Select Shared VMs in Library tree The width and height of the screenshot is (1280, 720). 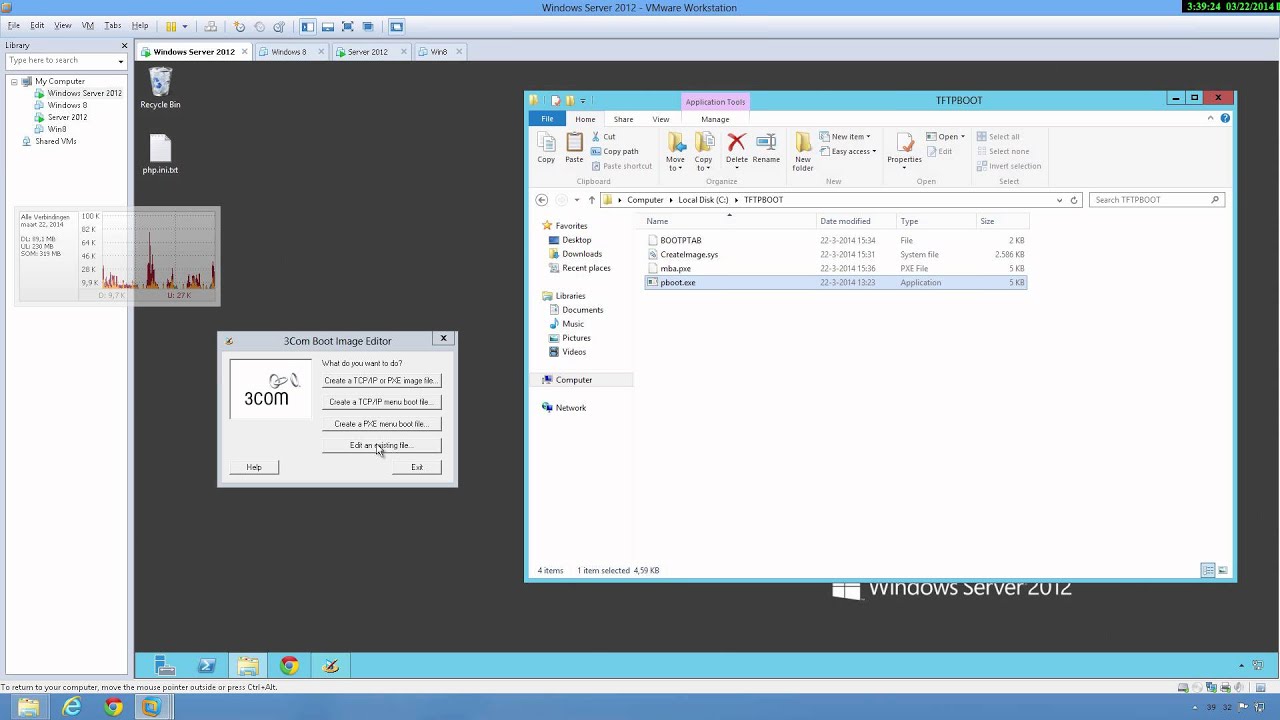coord(55,141)
